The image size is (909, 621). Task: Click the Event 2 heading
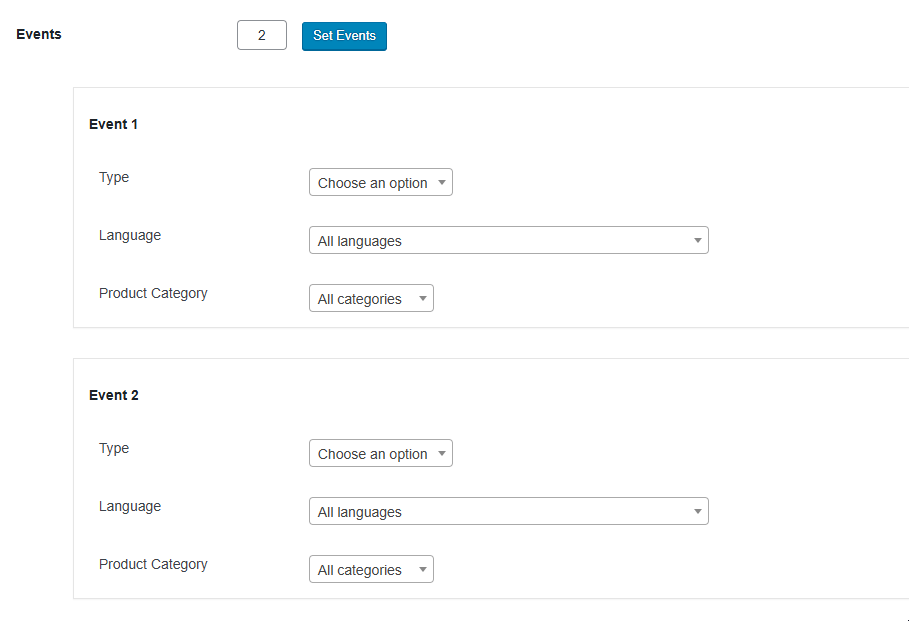pyautogui.click(x=113, y=395)
